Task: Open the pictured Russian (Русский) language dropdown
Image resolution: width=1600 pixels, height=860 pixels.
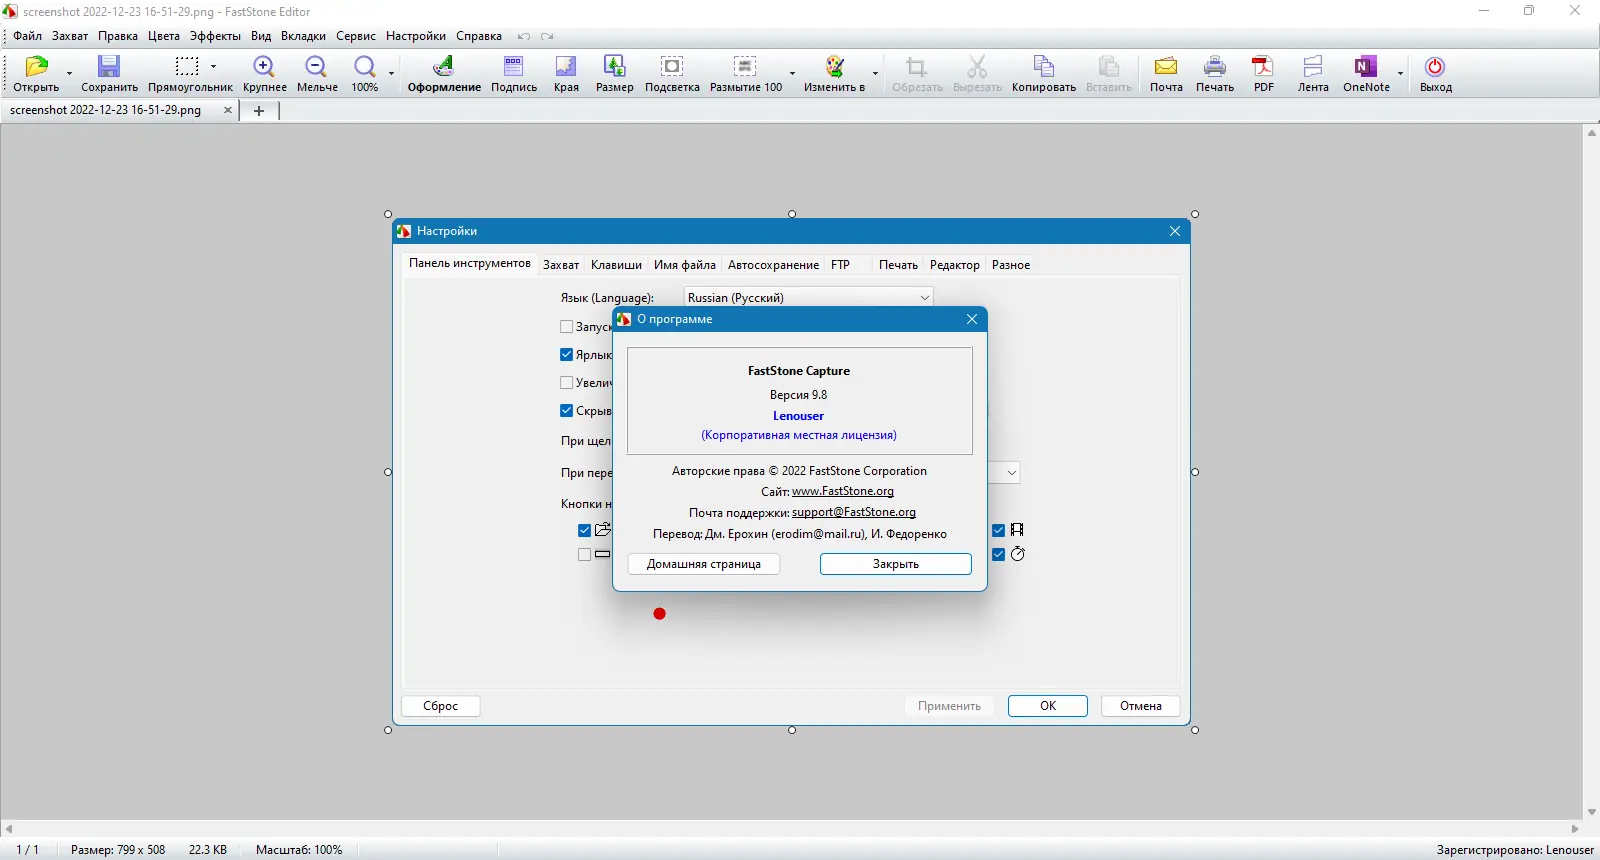Action: tap(808, 297)
